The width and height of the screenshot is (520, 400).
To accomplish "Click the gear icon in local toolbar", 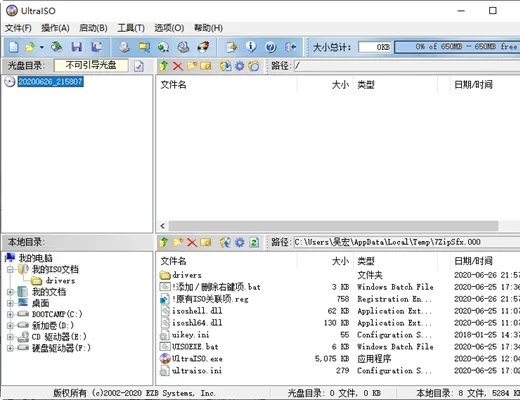I will coord(240,242).
